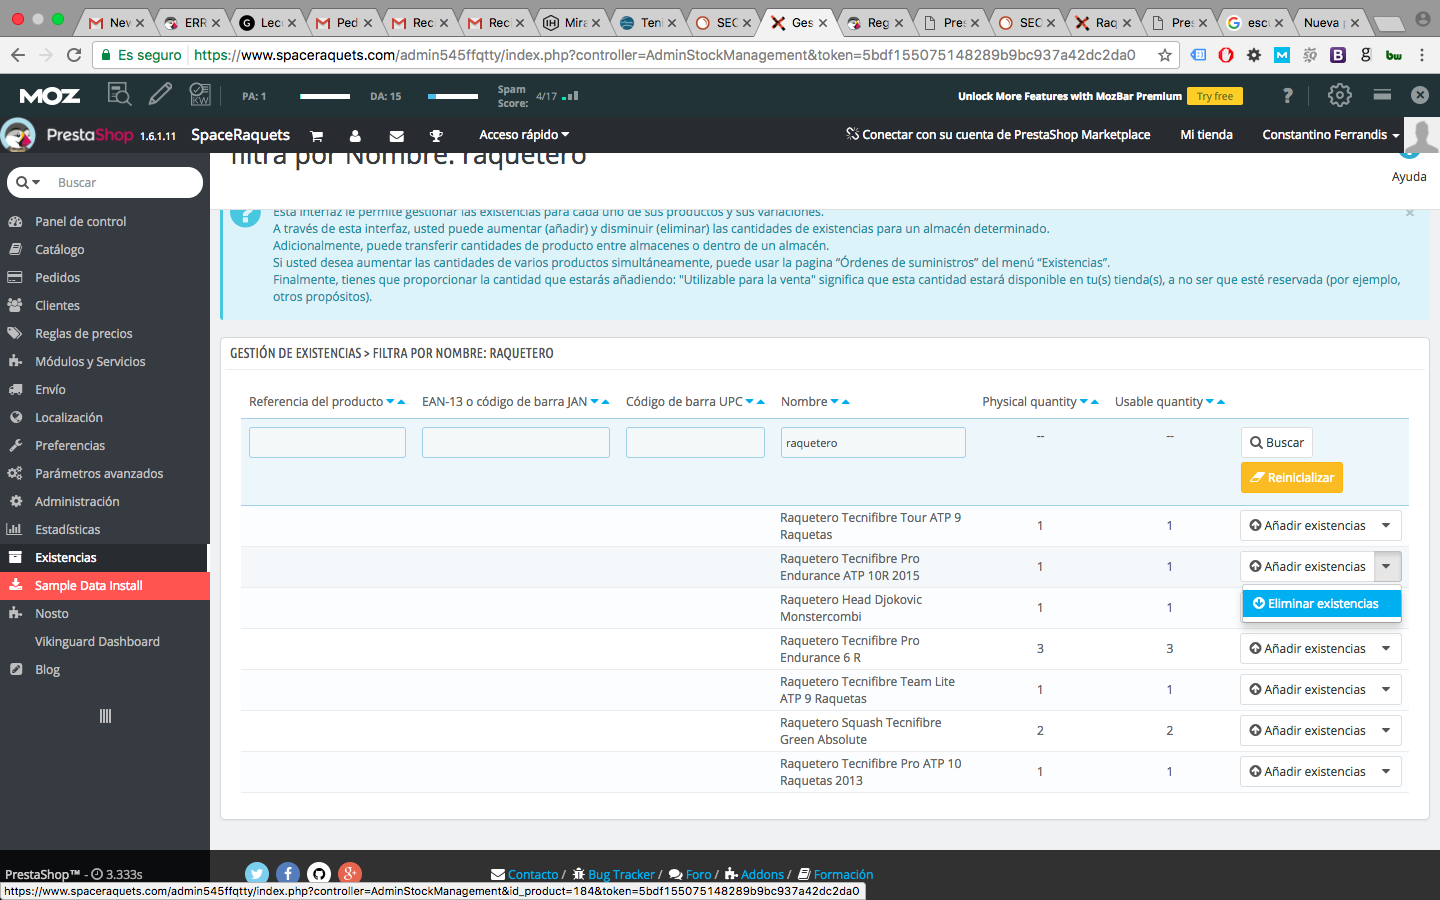Click the MozBar dock position icon
The image size is (1440, 900).
(1382, 95)
